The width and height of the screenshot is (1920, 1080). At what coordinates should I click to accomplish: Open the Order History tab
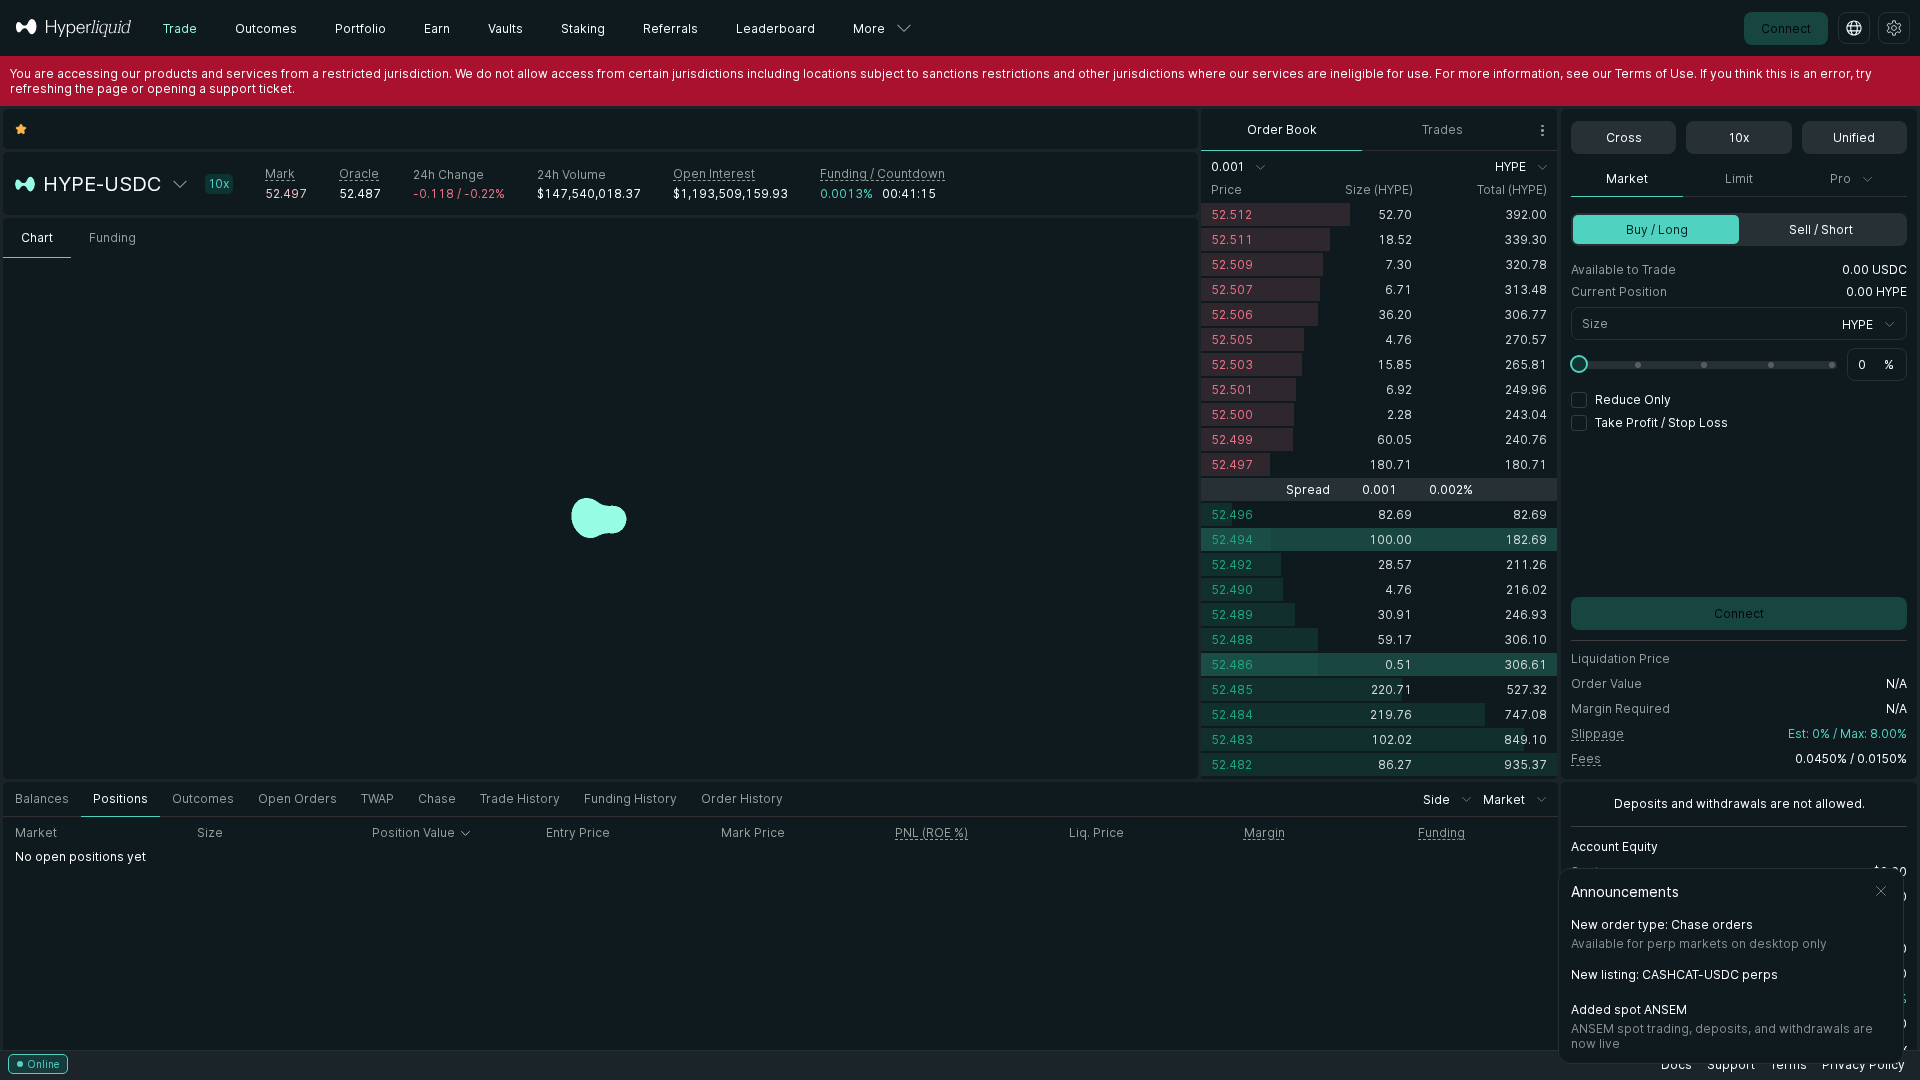pyautogui.click(x=742, y=799)
